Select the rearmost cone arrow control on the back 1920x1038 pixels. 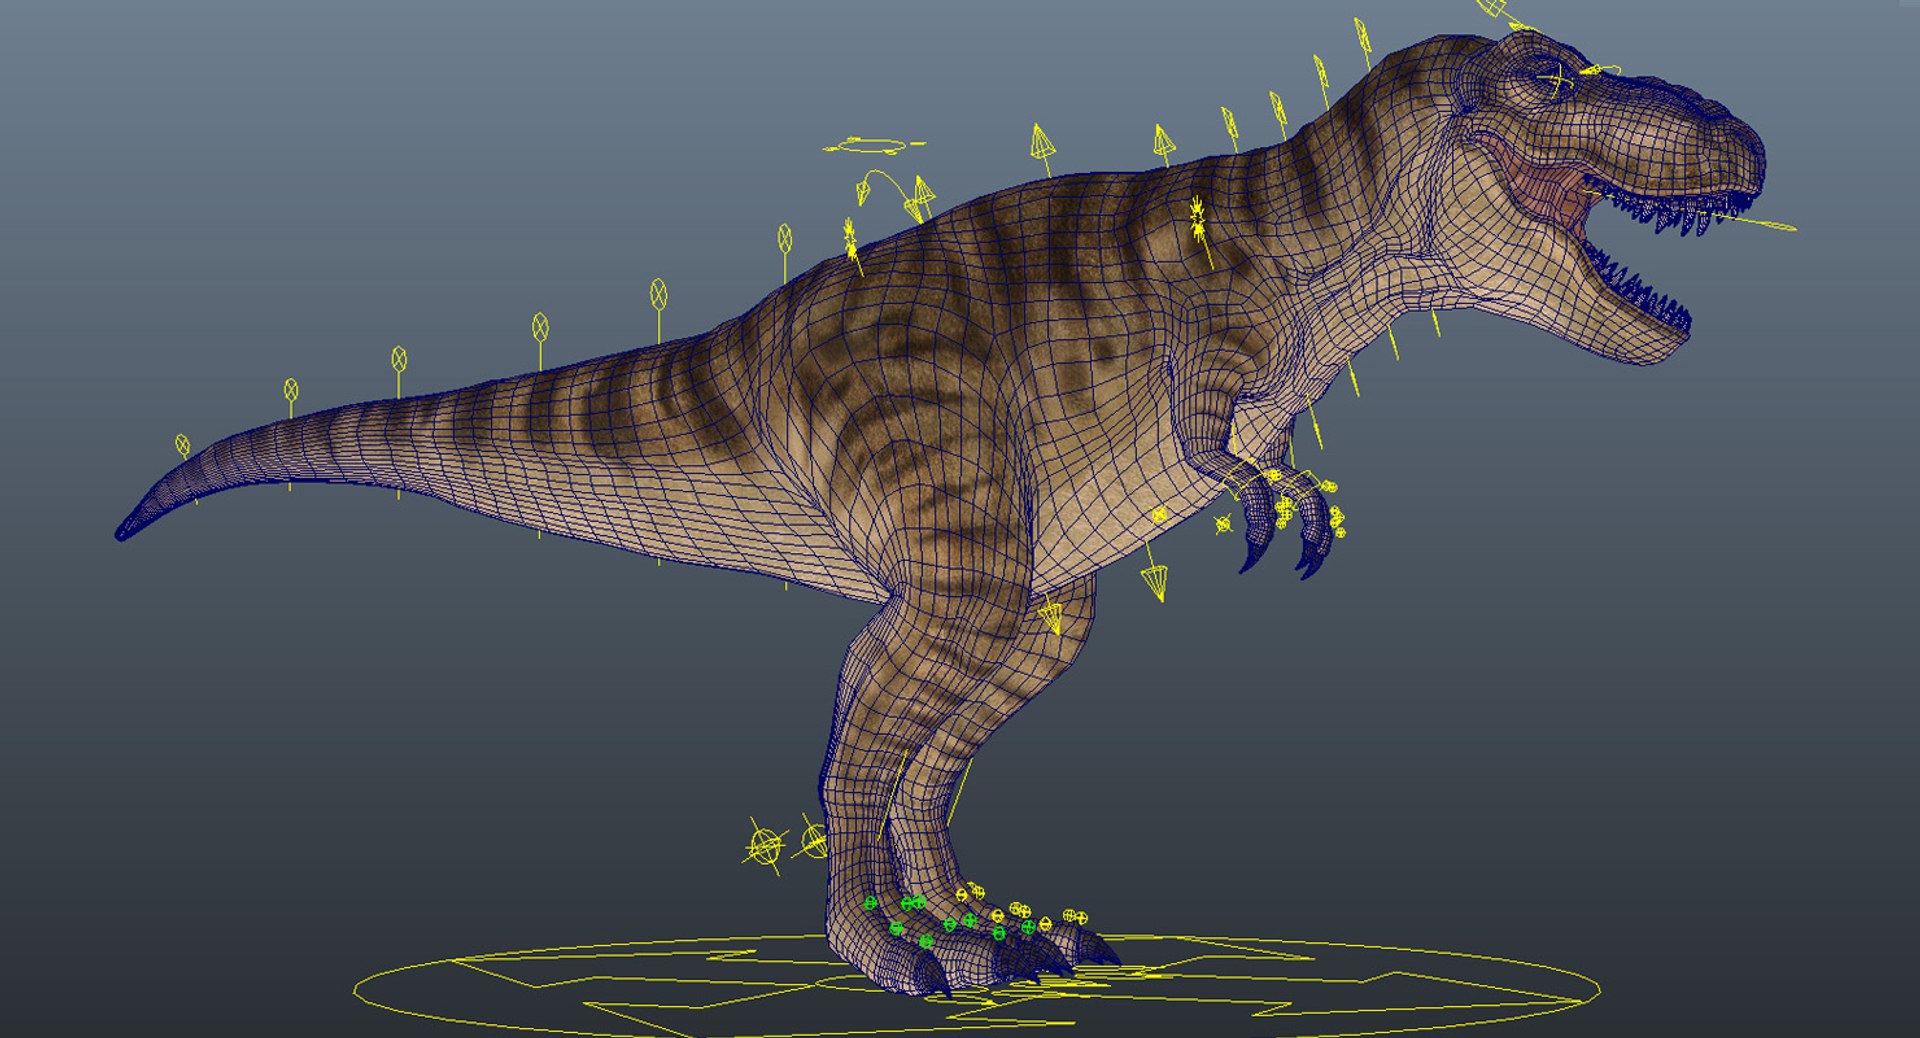(922, 194)
